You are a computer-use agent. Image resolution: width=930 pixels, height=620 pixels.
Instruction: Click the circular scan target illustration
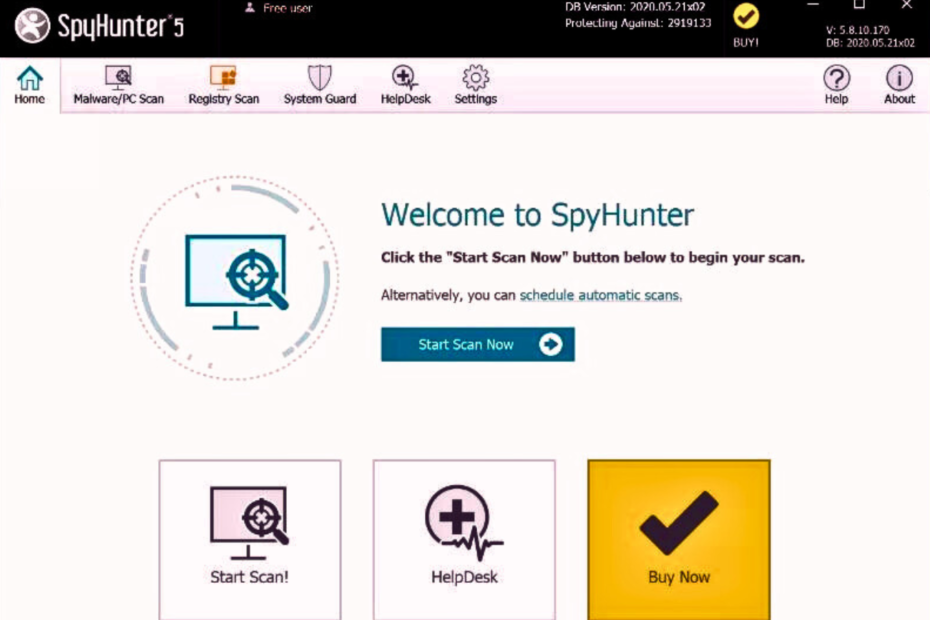pyautogui.click(x=235, y=278)
